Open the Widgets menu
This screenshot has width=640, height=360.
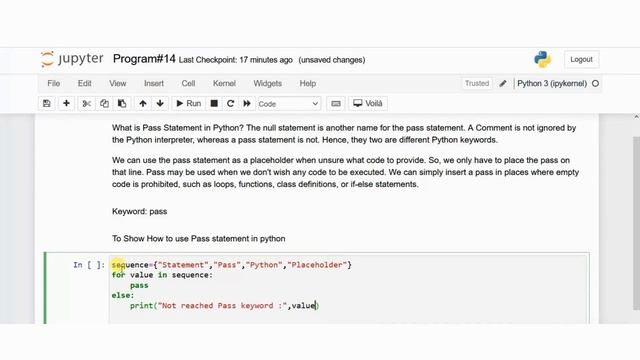coord(267,83)
